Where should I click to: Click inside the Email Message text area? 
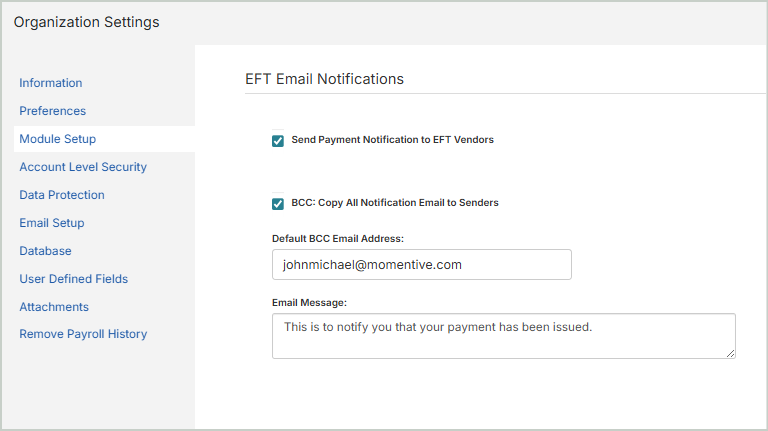[503, 336]
